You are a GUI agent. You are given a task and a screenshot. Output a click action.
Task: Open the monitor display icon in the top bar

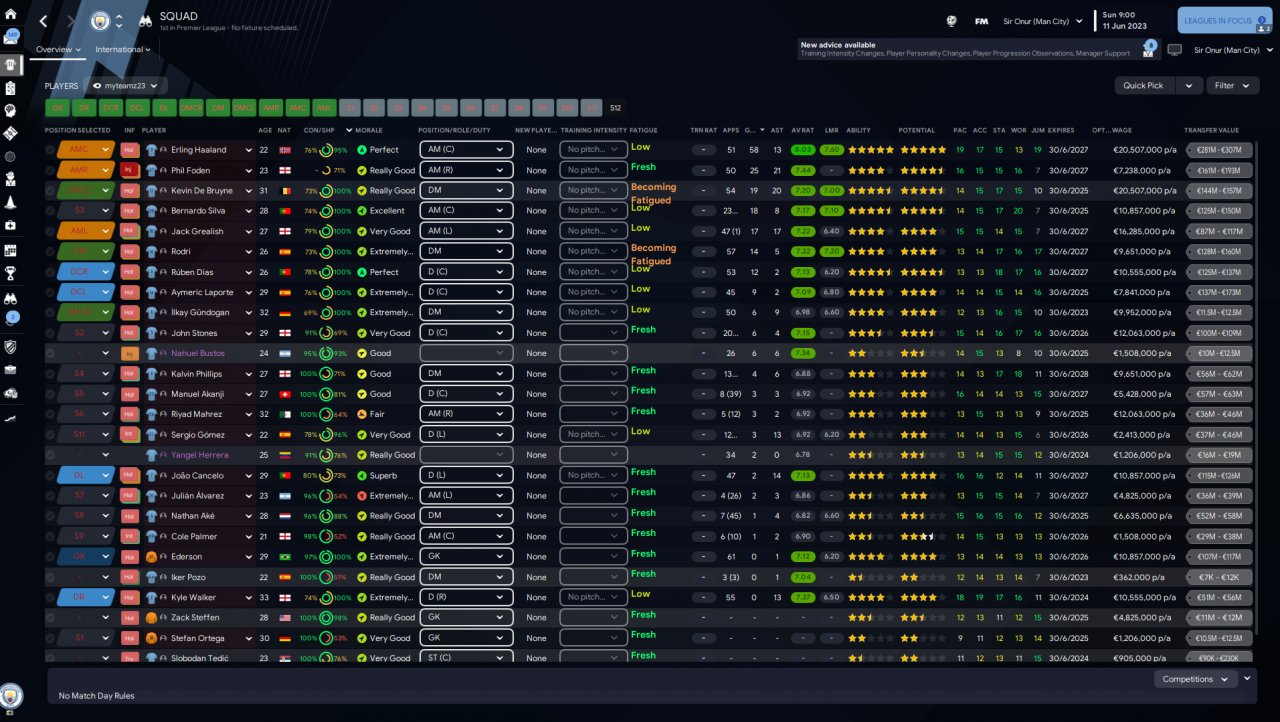[x=1175, y=50]
